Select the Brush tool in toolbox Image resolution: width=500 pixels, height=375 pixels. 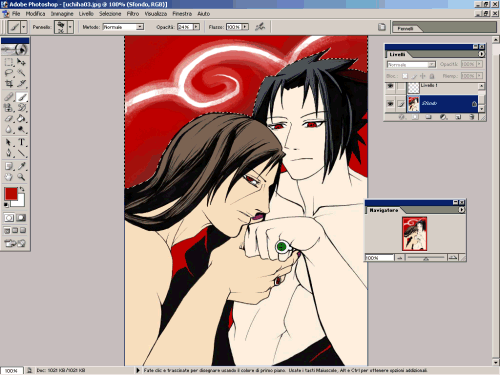click(22, 97)
